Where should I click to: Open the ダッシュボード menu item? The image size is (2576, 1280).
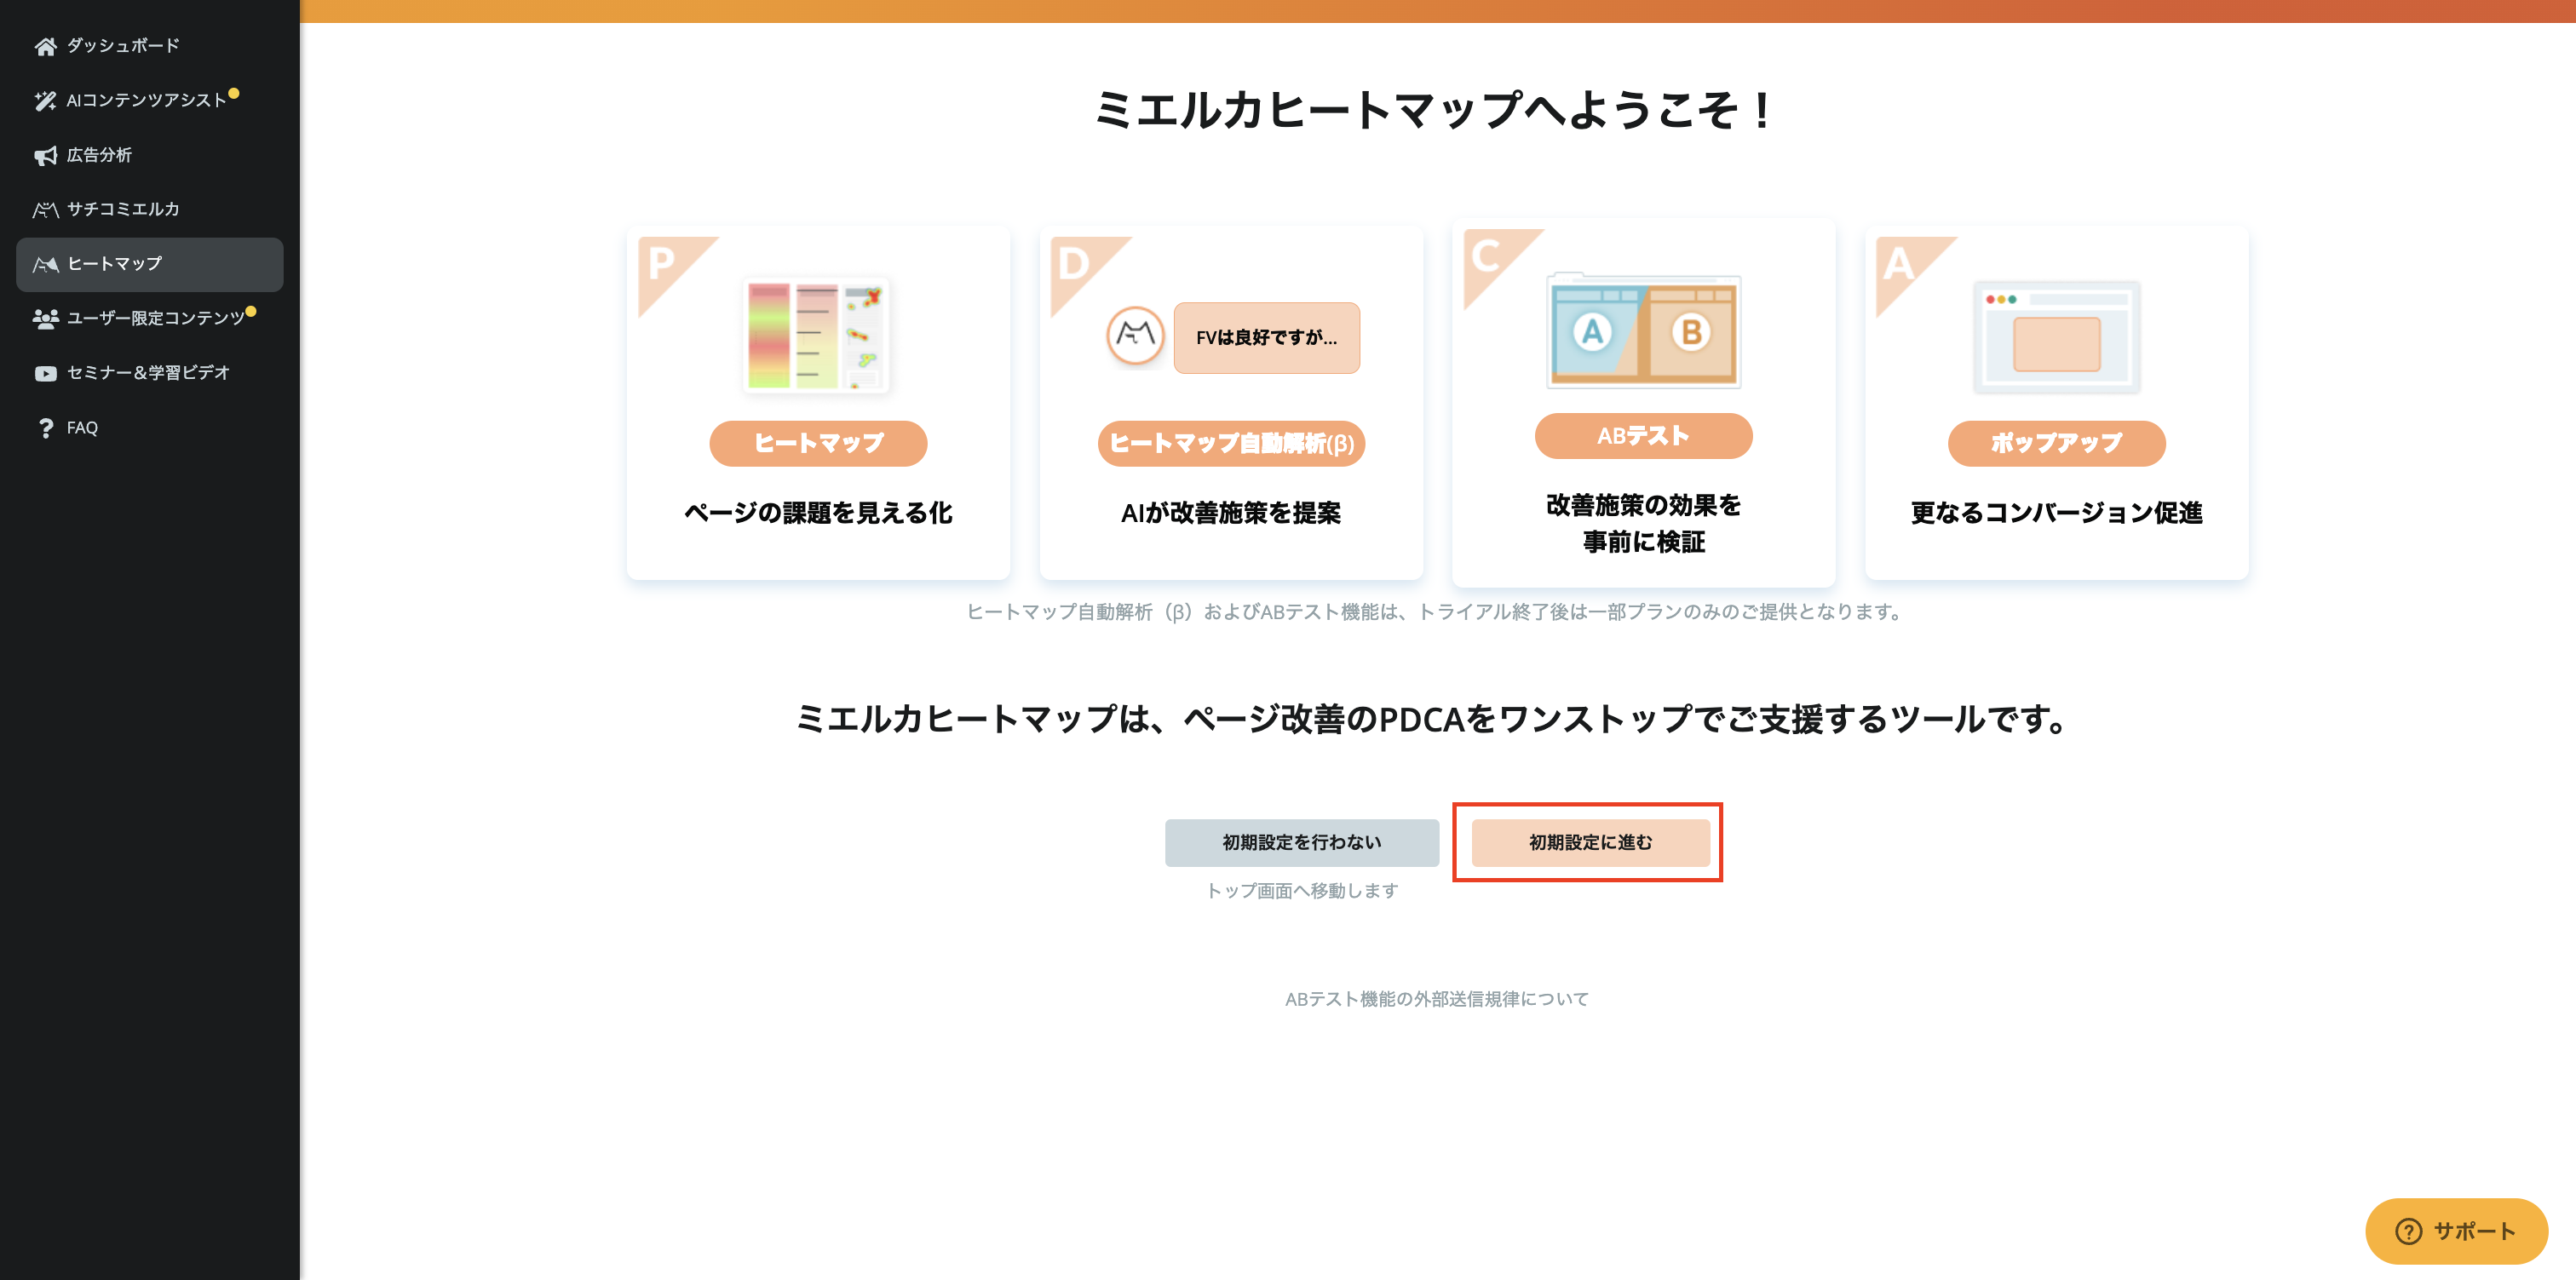pyautogui.click(x=123, y=46)
